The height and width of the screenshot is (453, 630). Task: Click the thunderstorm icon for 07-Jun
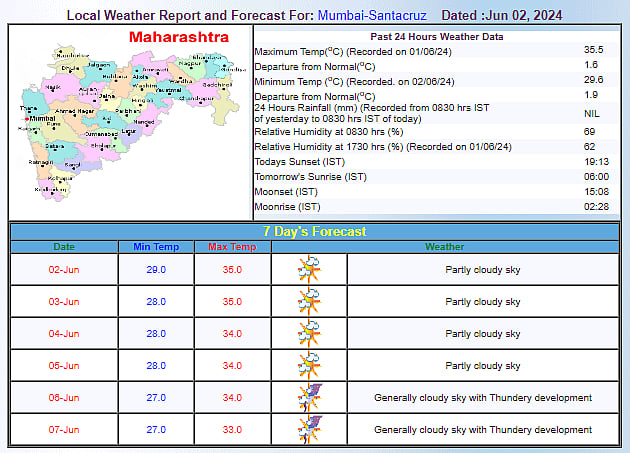[309, 429]
